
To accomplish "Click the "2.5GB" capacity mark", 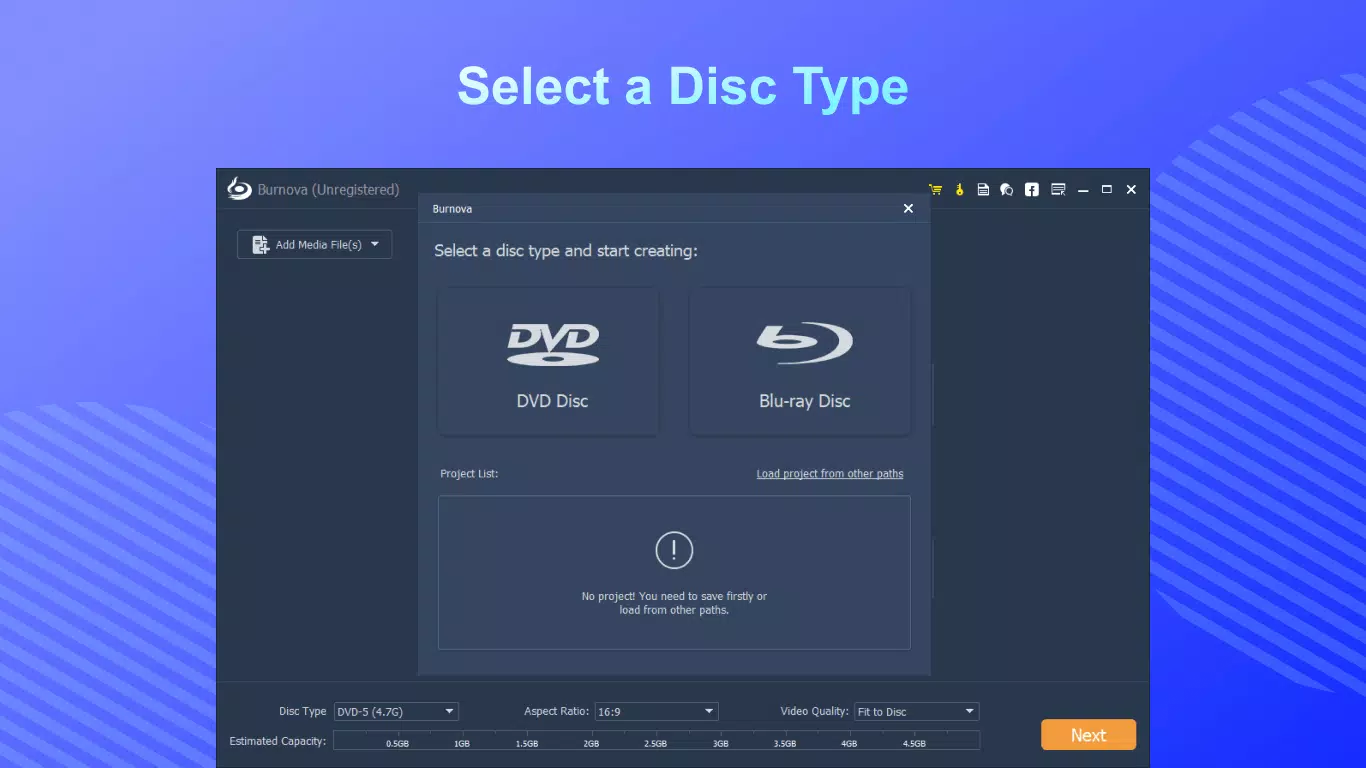I will pyautogui.click(x=655, y=744).
